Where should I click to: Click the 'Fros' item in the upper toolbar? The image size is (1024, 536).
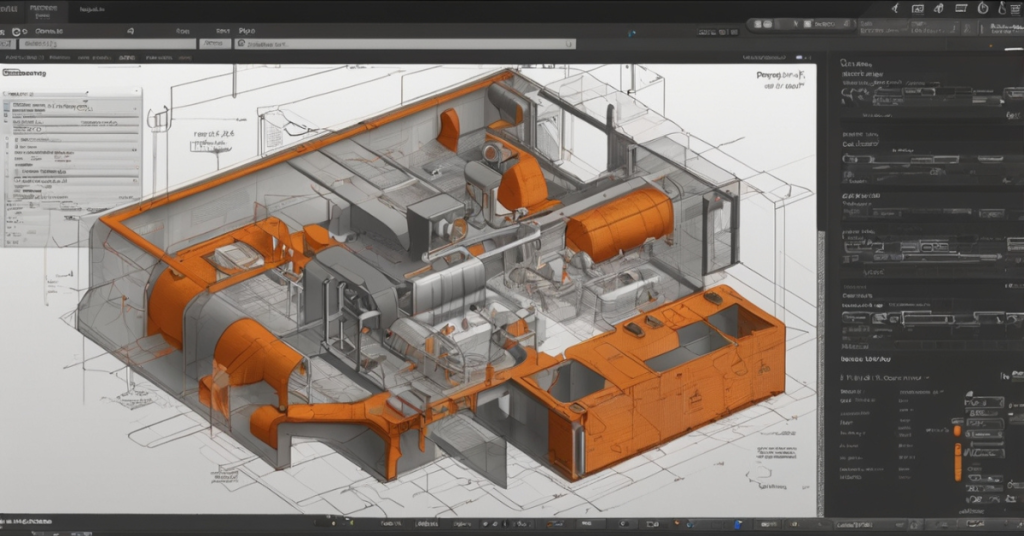click(x=182, y=31)
